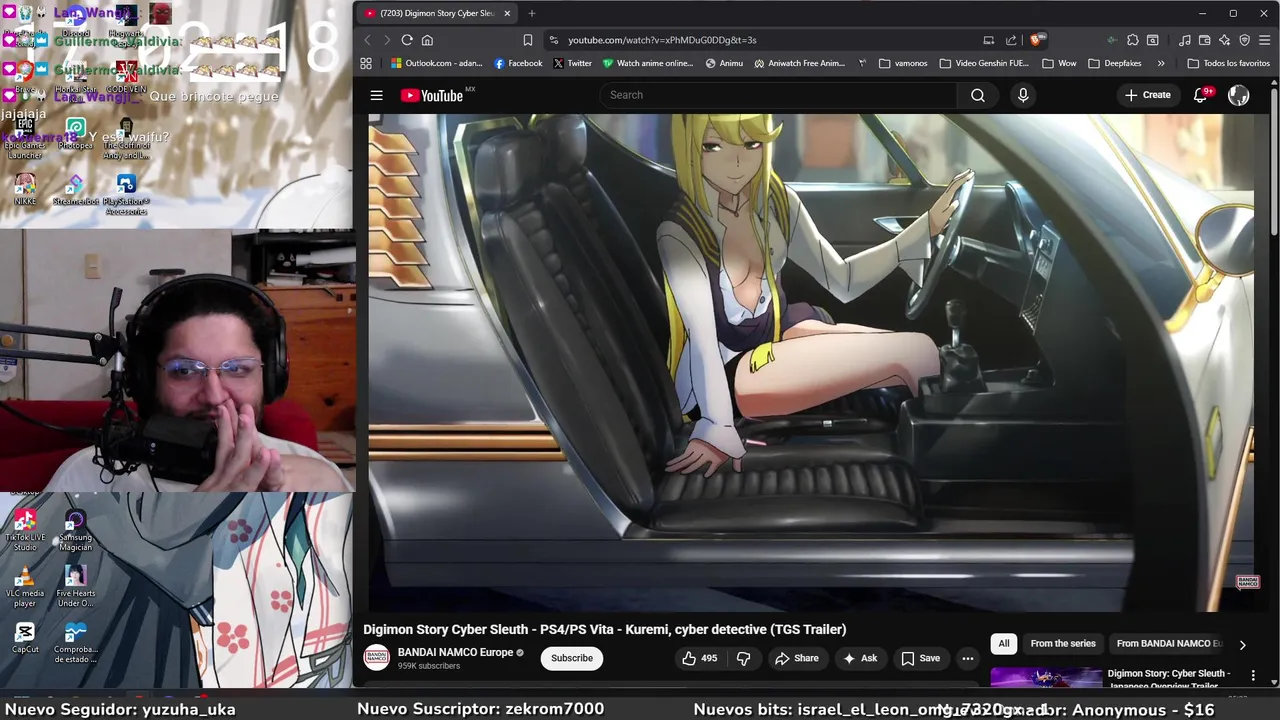1280x720 pixels.
Task: Open the Brave wallet icon in toolbar
Action: [x=1205, y=40]
